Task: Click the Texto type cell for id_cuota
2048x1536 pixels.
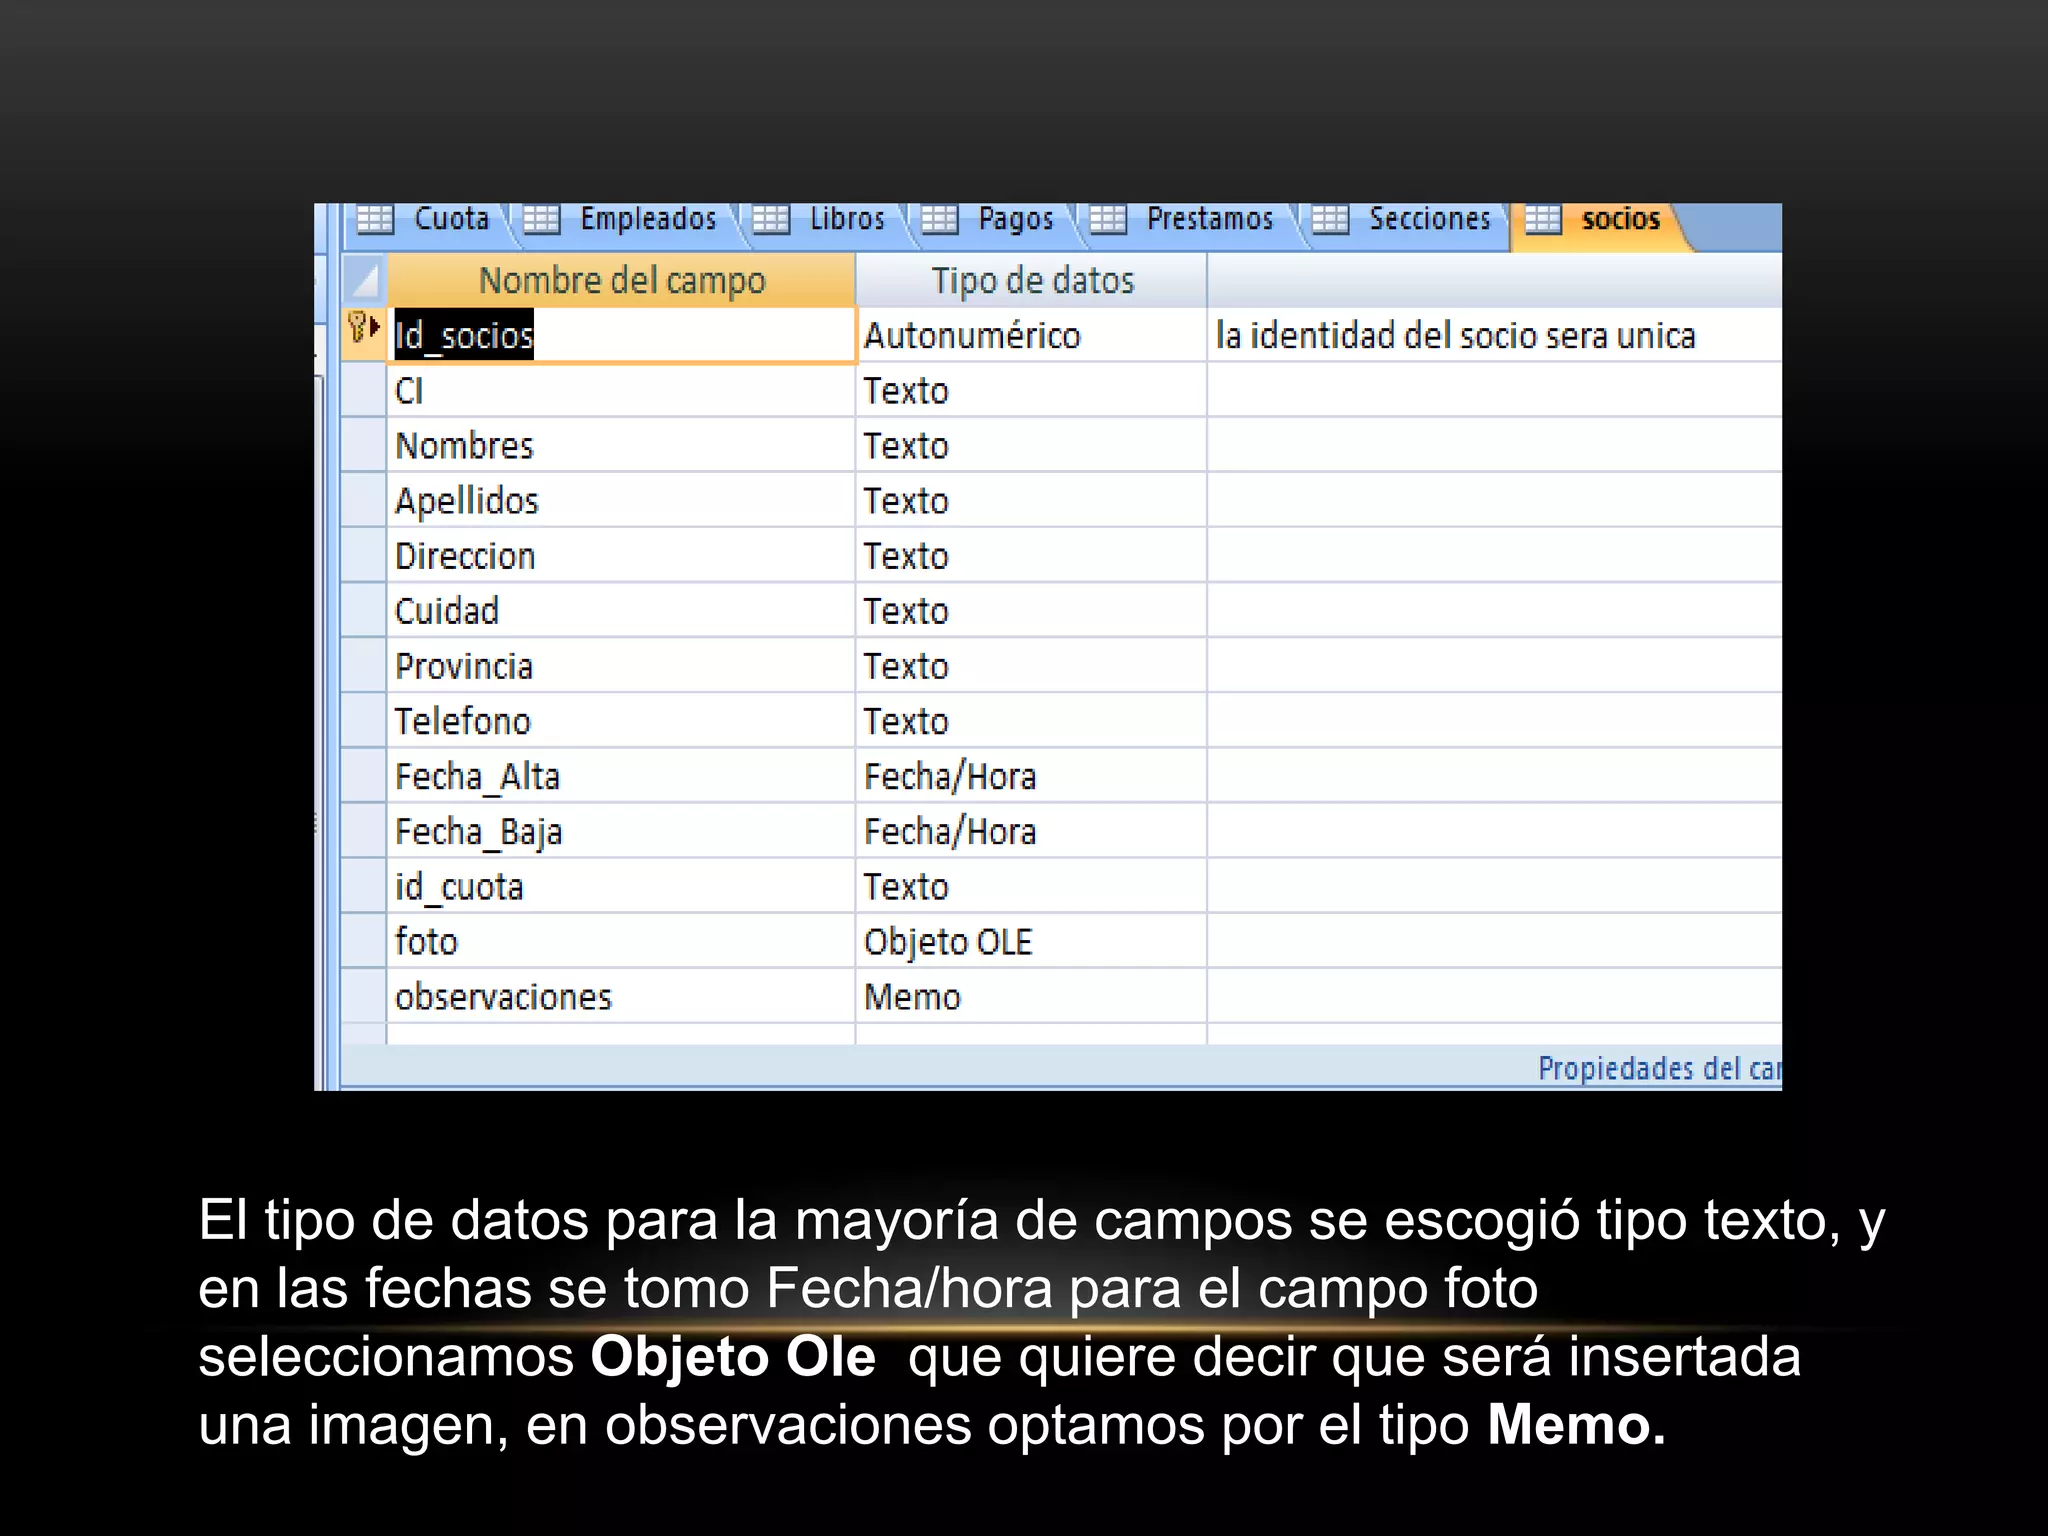Action: 1032,885
